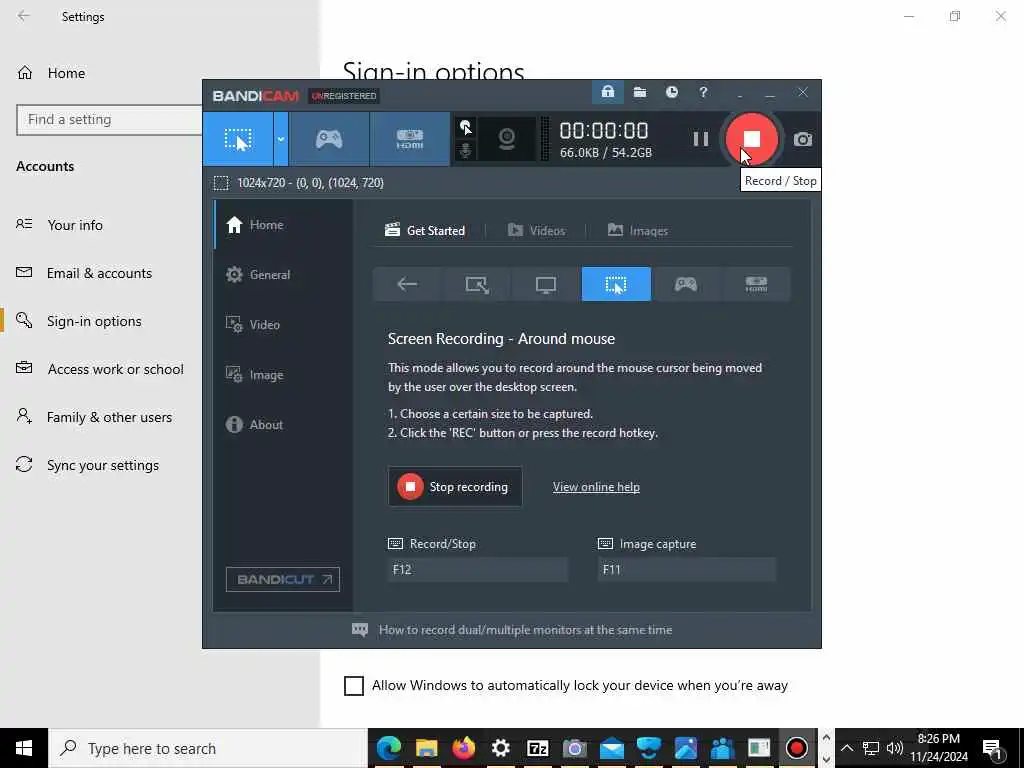Open the output folder icon in title bar

(x=640, y=92)
